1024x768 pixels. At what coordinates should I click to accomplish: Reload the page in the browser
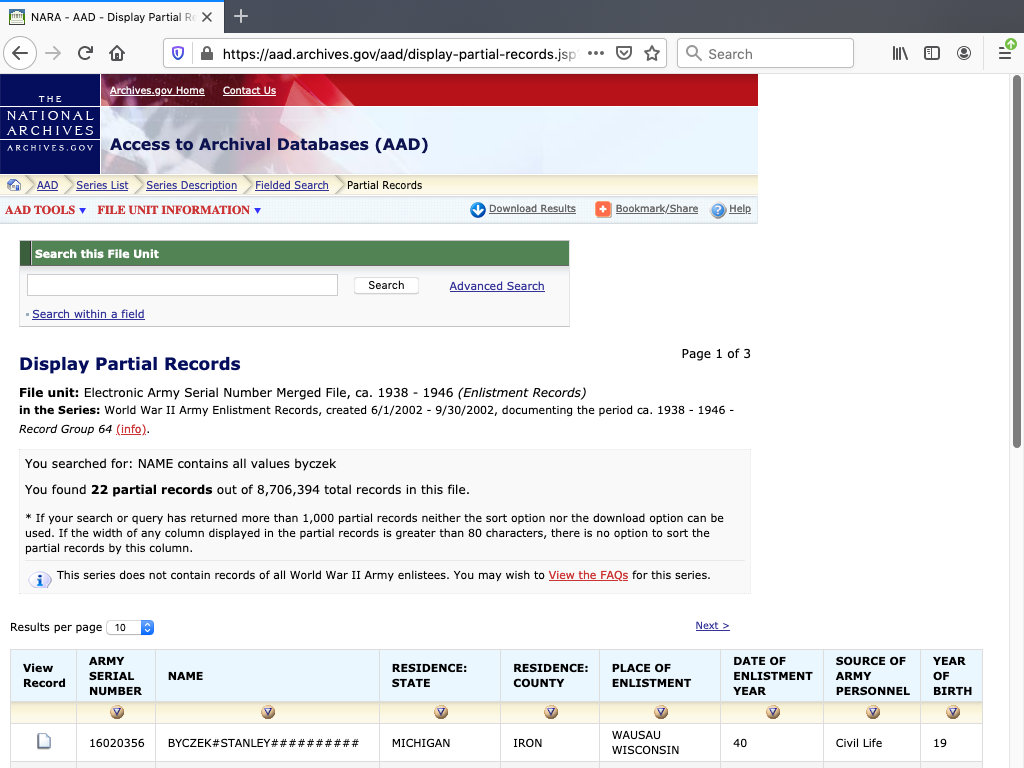(x=86, y=54)
